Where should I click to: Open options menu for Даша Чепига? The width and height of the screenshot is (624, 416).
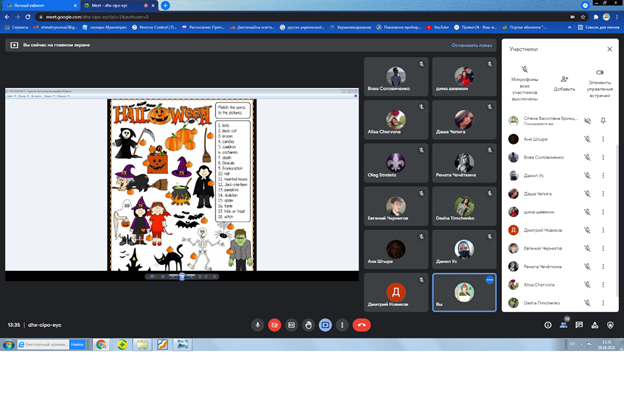point(603,193)
